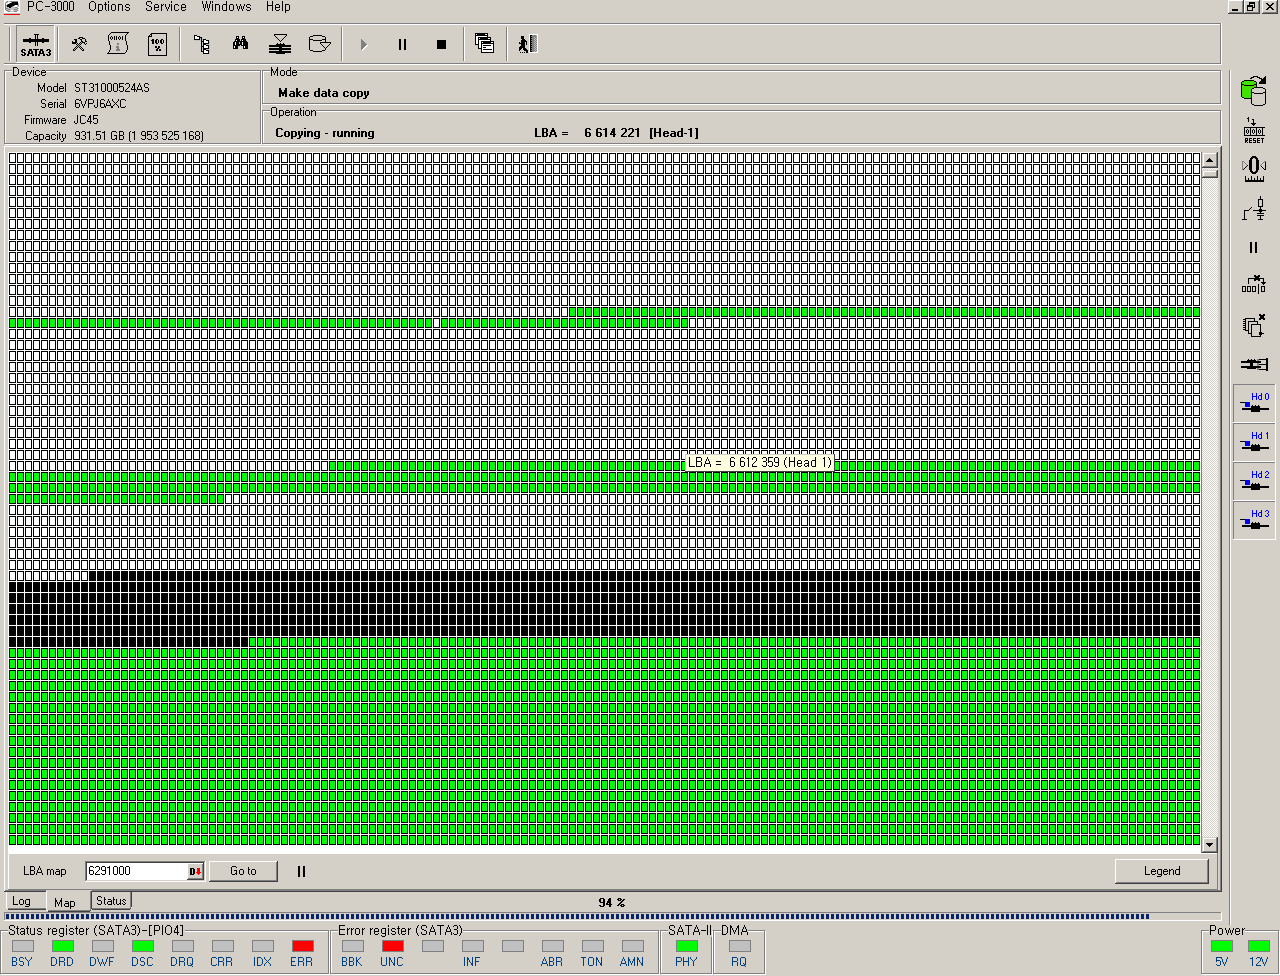Open the Help menu
Screen dimensions: 1280x976
coord(278,7)
